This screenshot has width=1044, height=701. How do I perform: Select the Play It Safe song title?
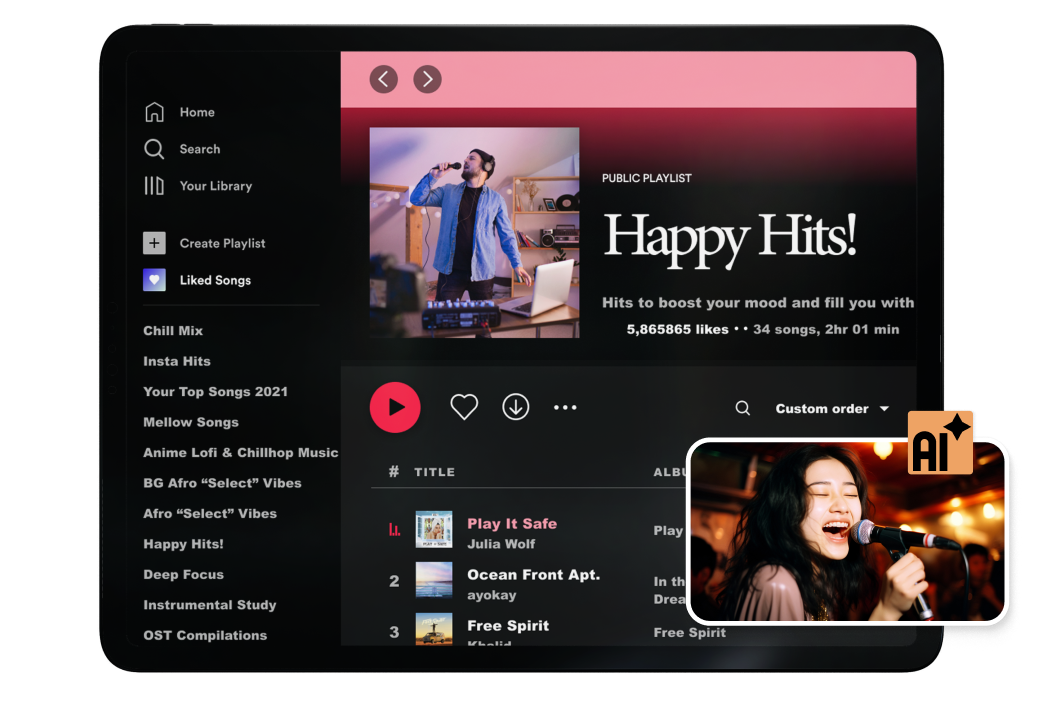pyautogui.click(x=512, y=524)
